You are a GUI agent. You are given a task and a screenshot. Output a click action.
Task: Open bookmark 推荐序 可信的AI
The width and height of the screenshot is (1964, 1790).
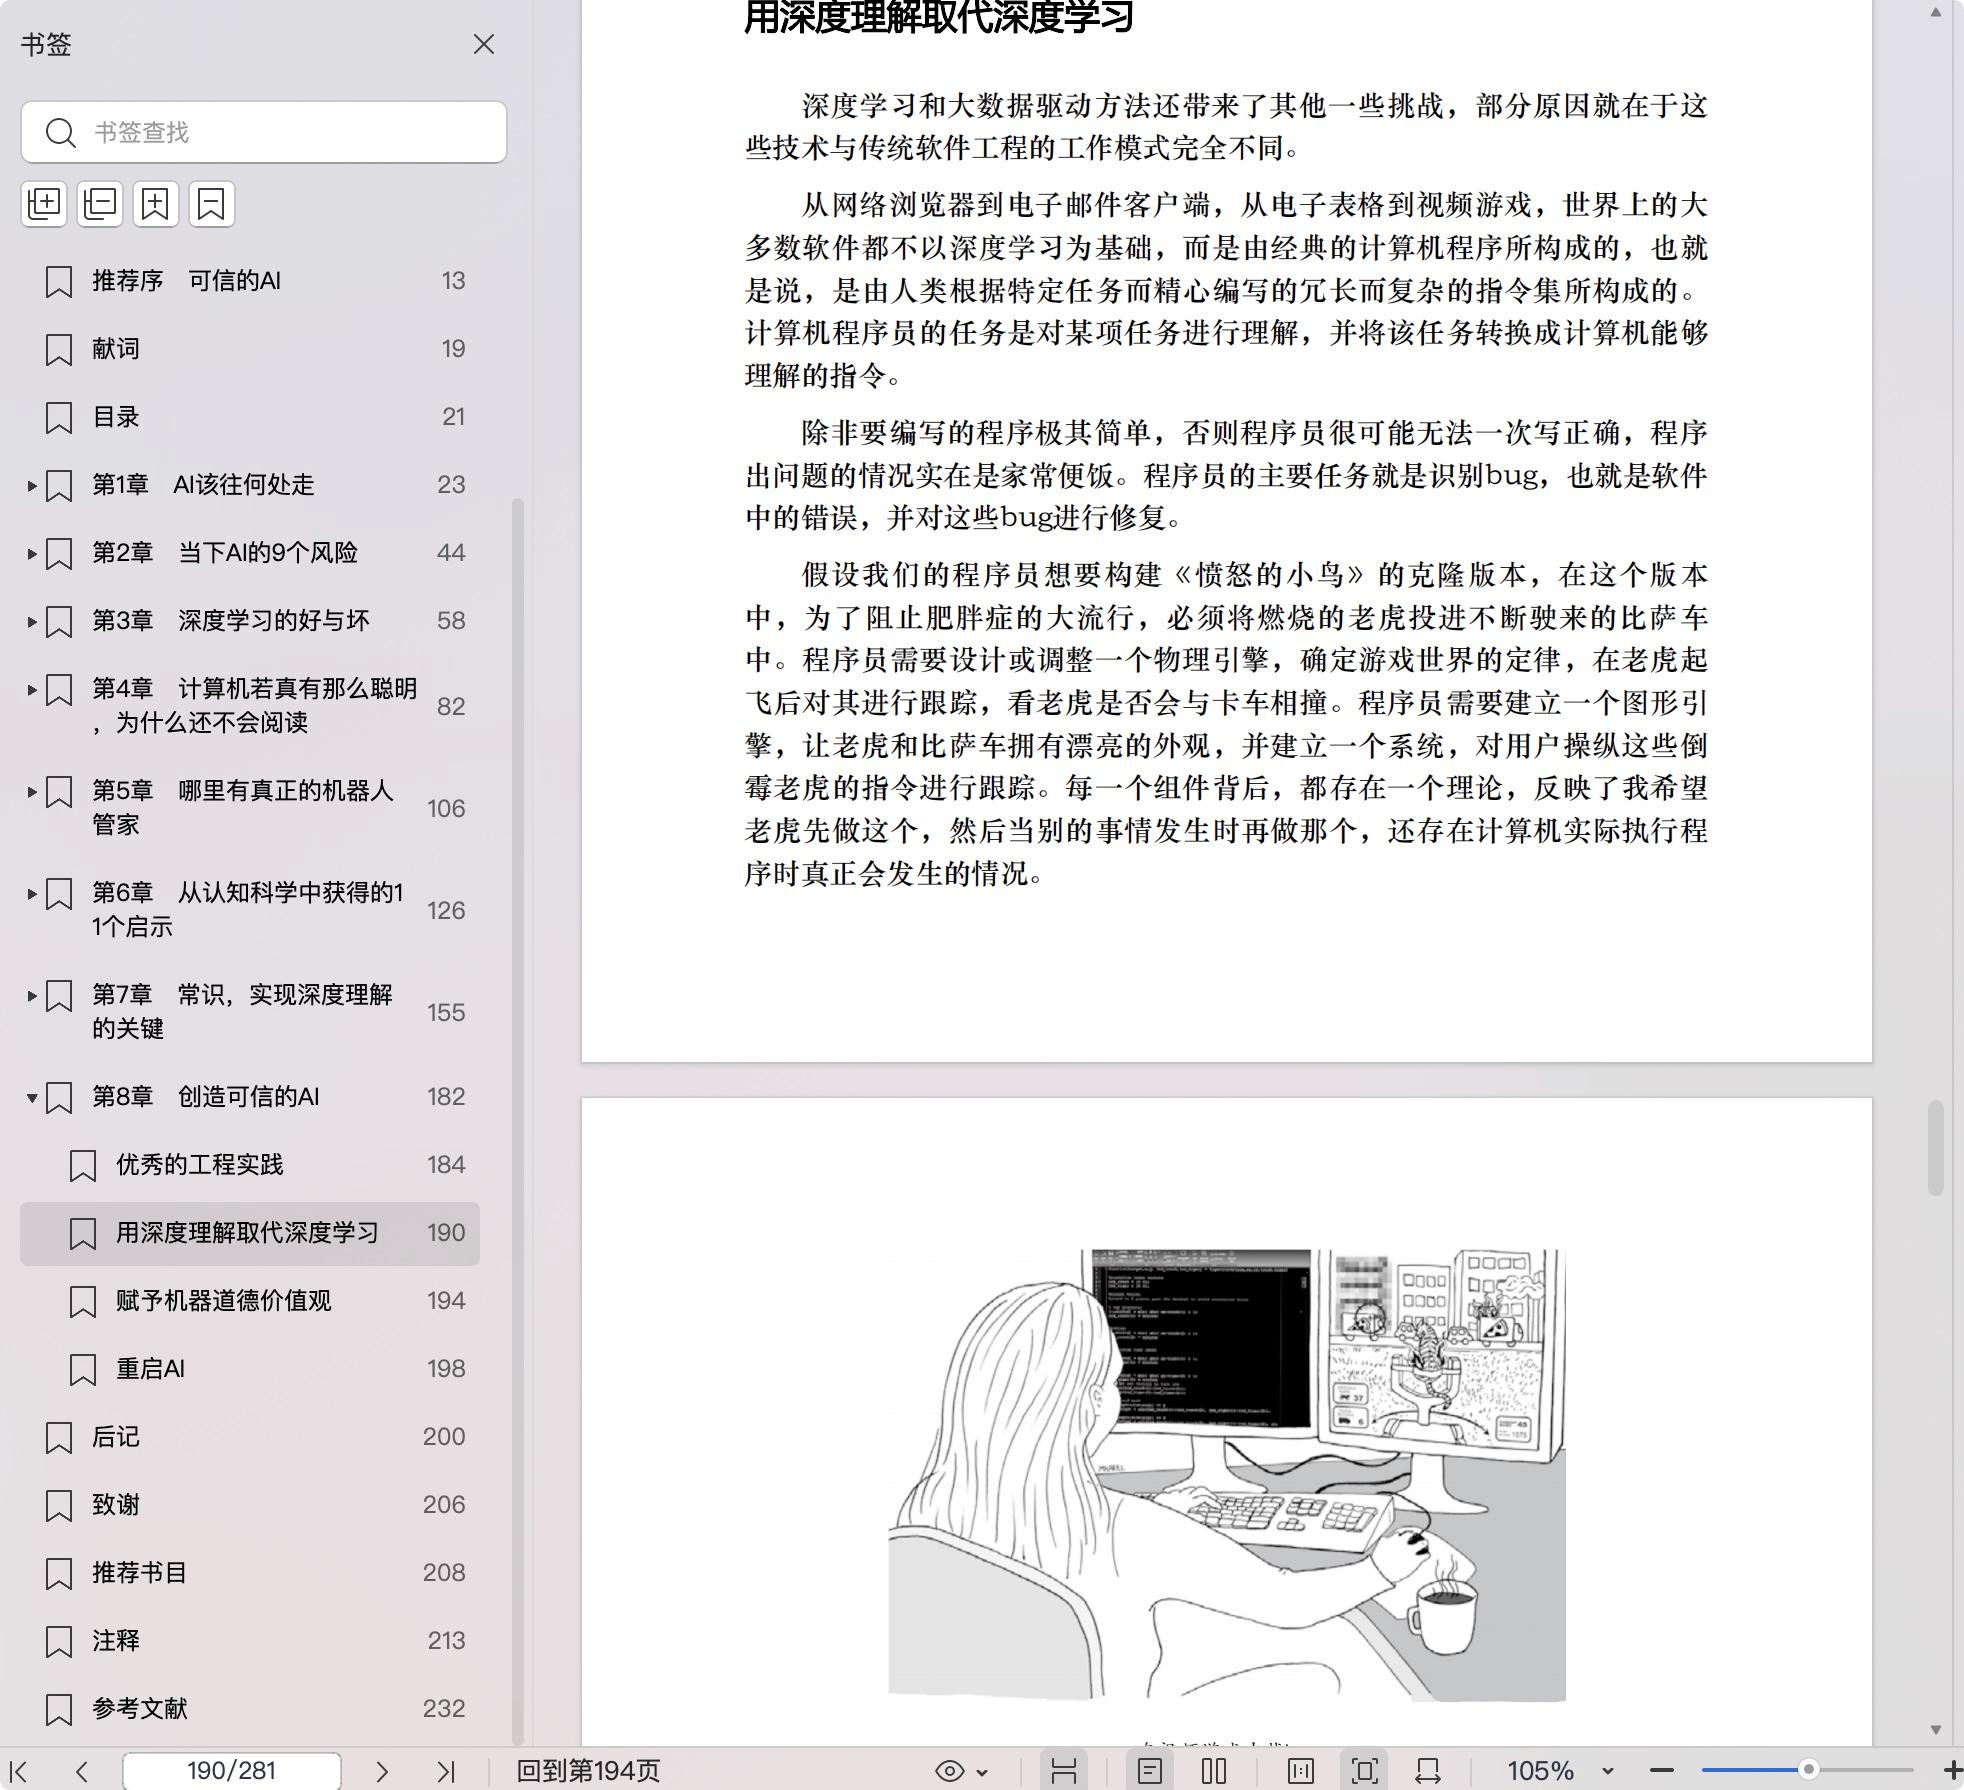click(250, 281)
